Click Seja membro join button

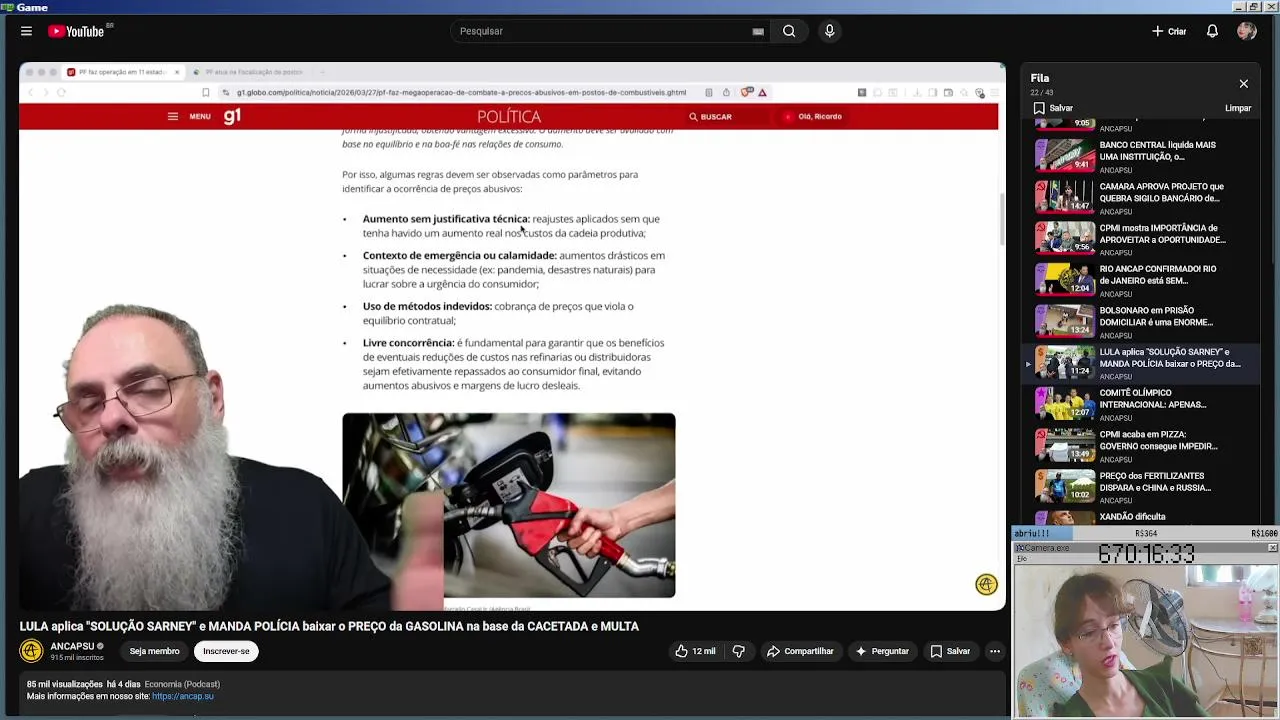pos(154,651)
